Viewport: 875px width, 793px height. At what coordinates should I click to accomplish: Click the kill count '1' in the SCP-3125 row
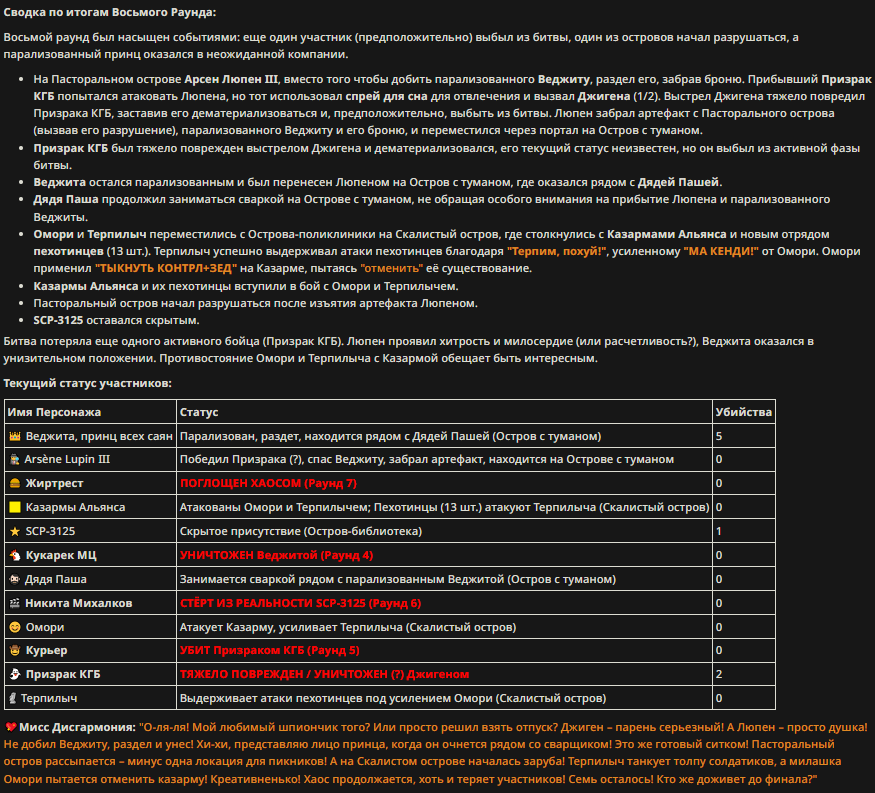pyautogui.click(x=719, y=531)
